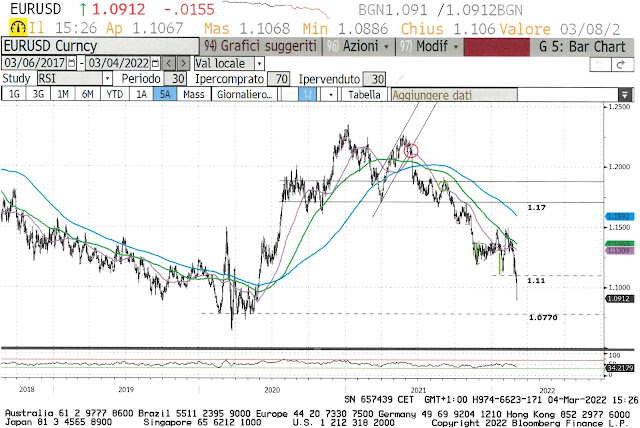The width and height of the screenshot is (640, 428).
Task: Select the Mass range tab
Action: (x=193, y=95)
